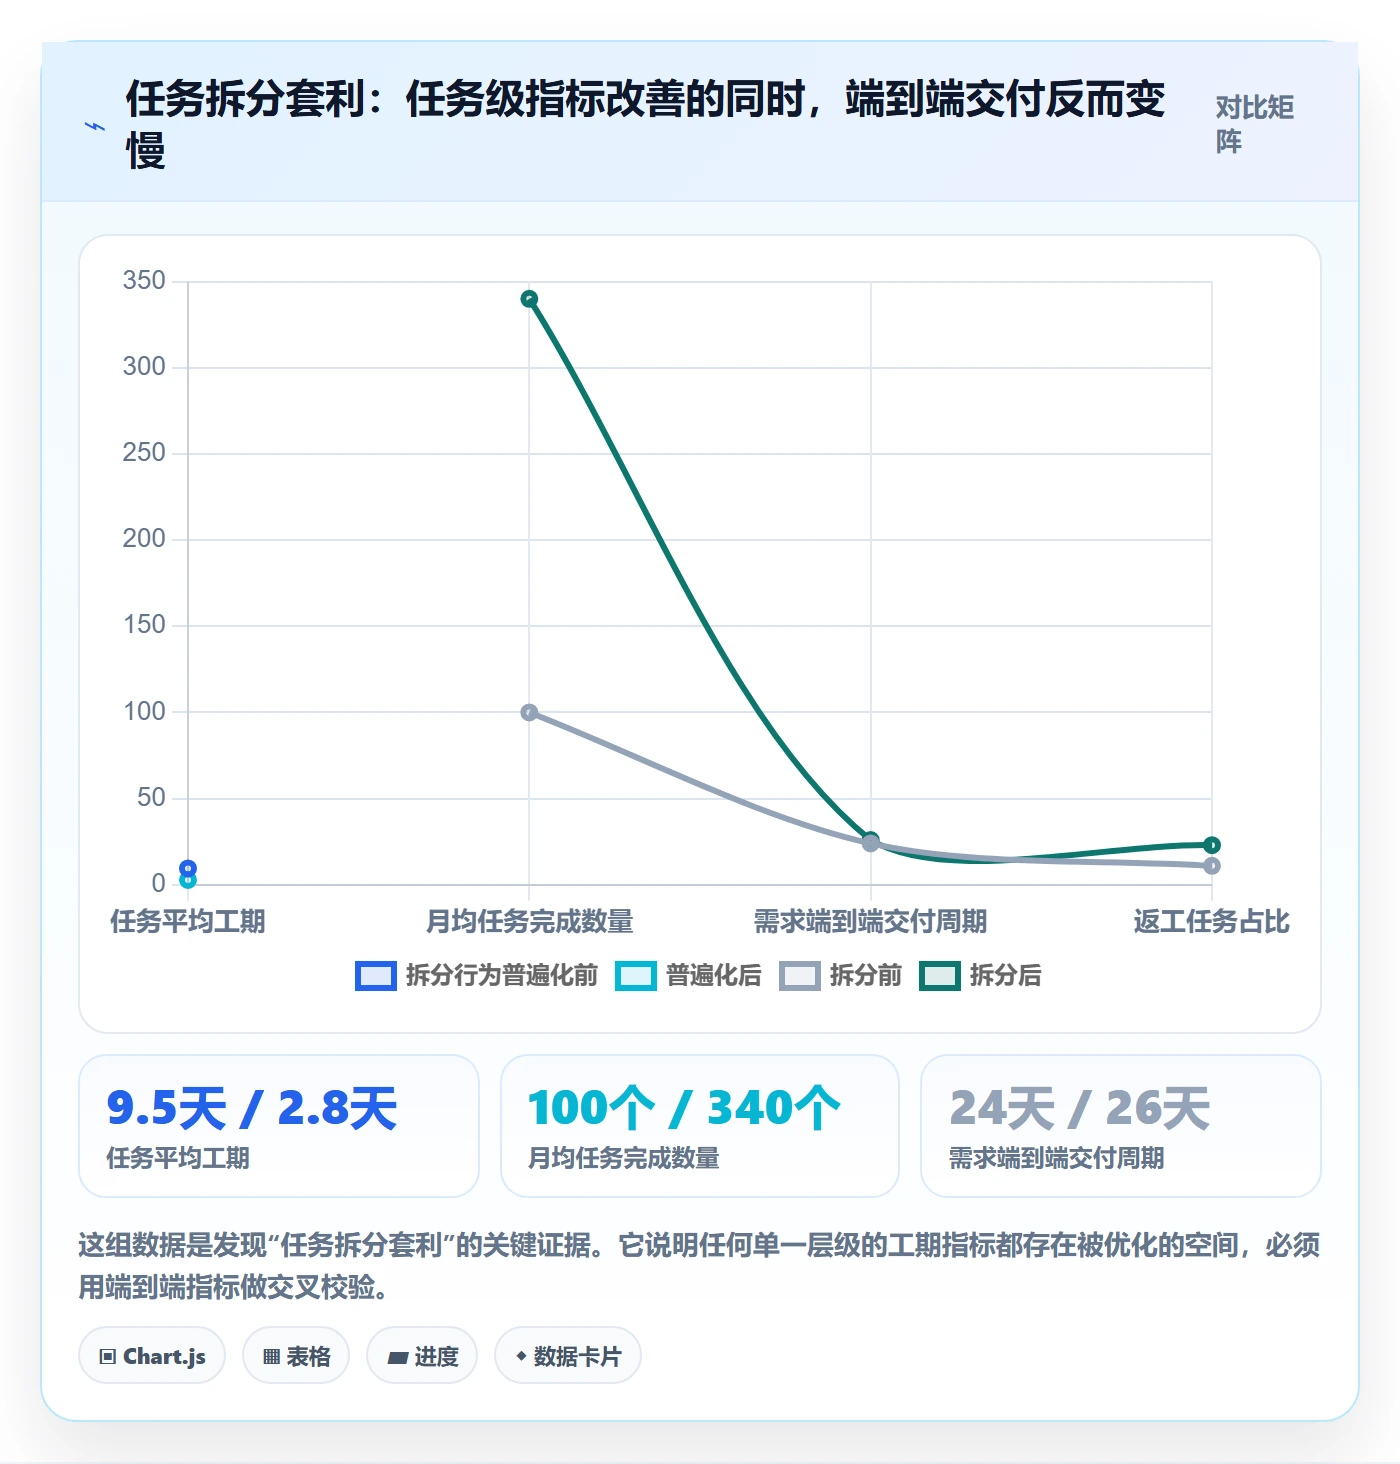Click the 350 y-axis value
1400x1464 pixels.
point(144,281)
